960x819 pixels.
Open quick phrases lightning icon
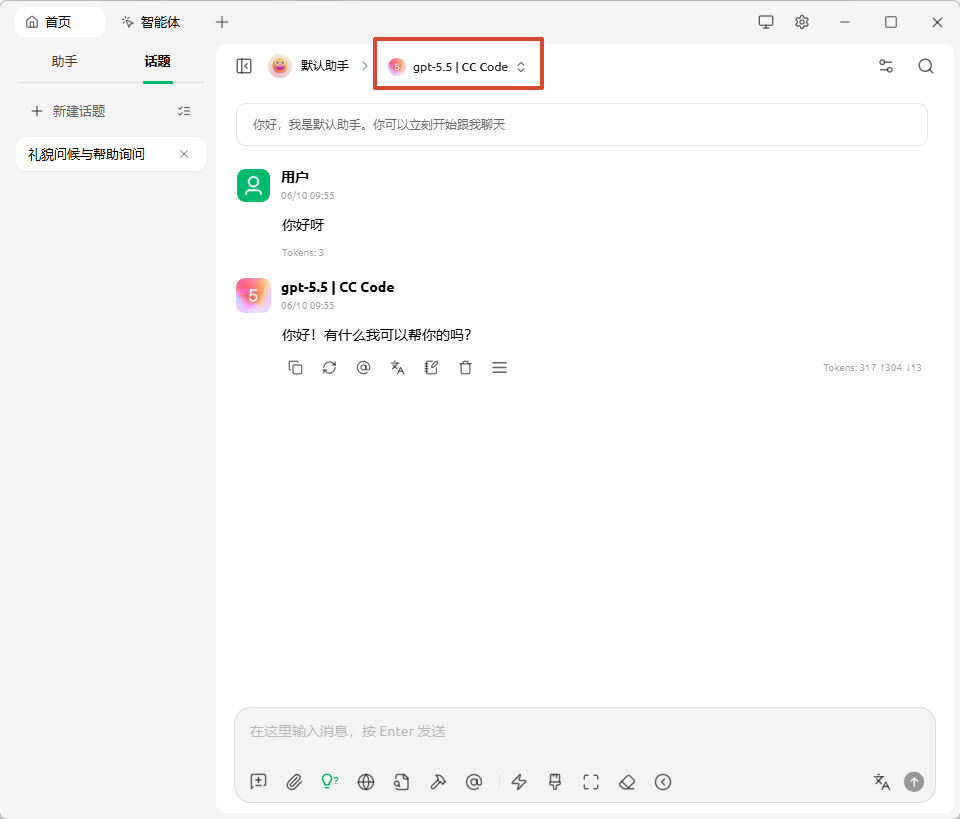[519, 782]
